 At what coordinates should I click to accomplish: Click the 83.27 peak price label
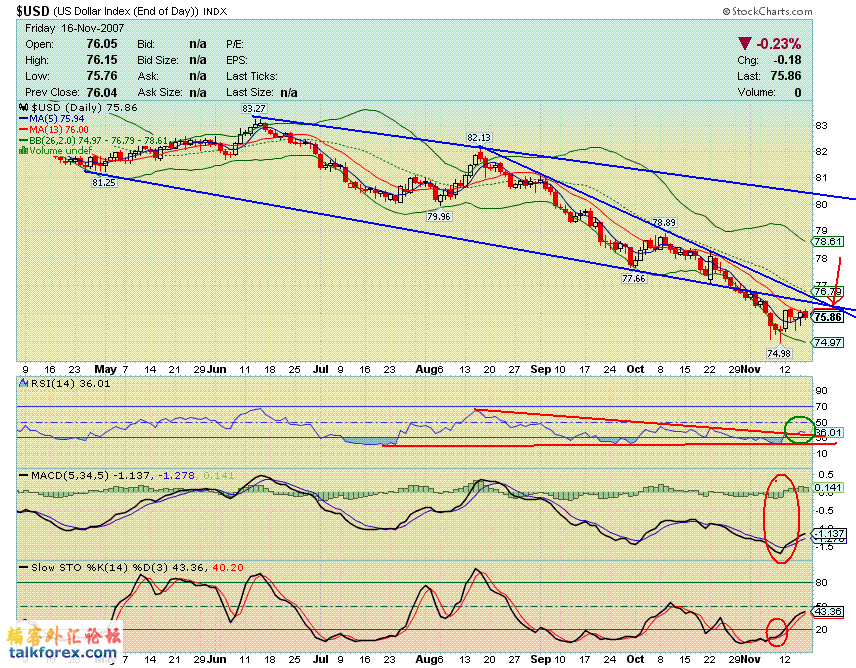pos(253,109)
